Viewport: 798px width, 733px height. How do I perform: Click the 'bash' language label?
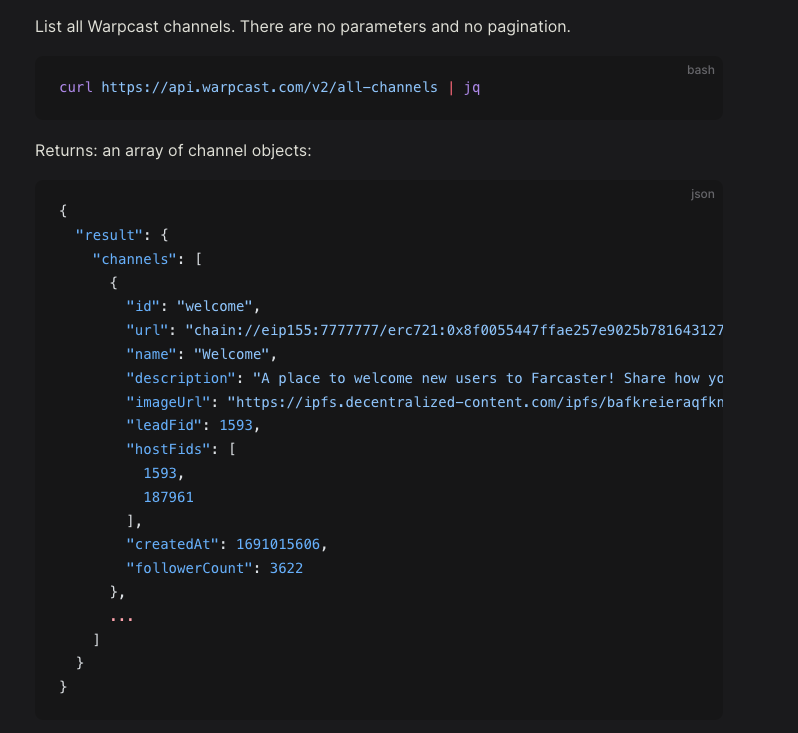click(701, 70)
